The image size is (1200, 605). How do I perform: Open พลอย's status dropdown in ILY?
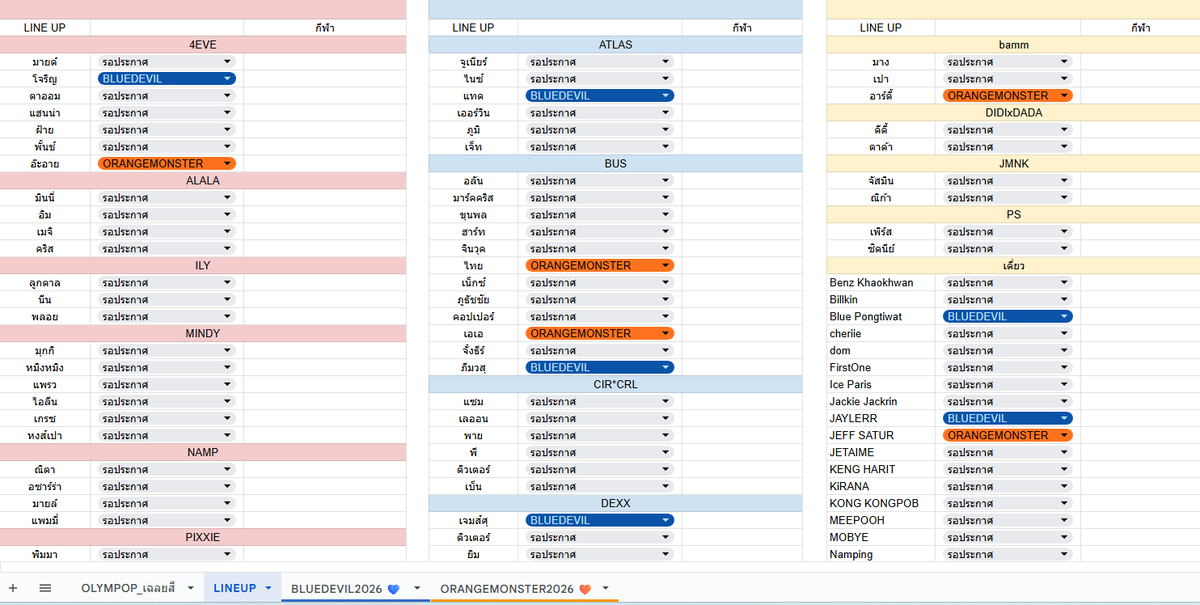(167, 316)
